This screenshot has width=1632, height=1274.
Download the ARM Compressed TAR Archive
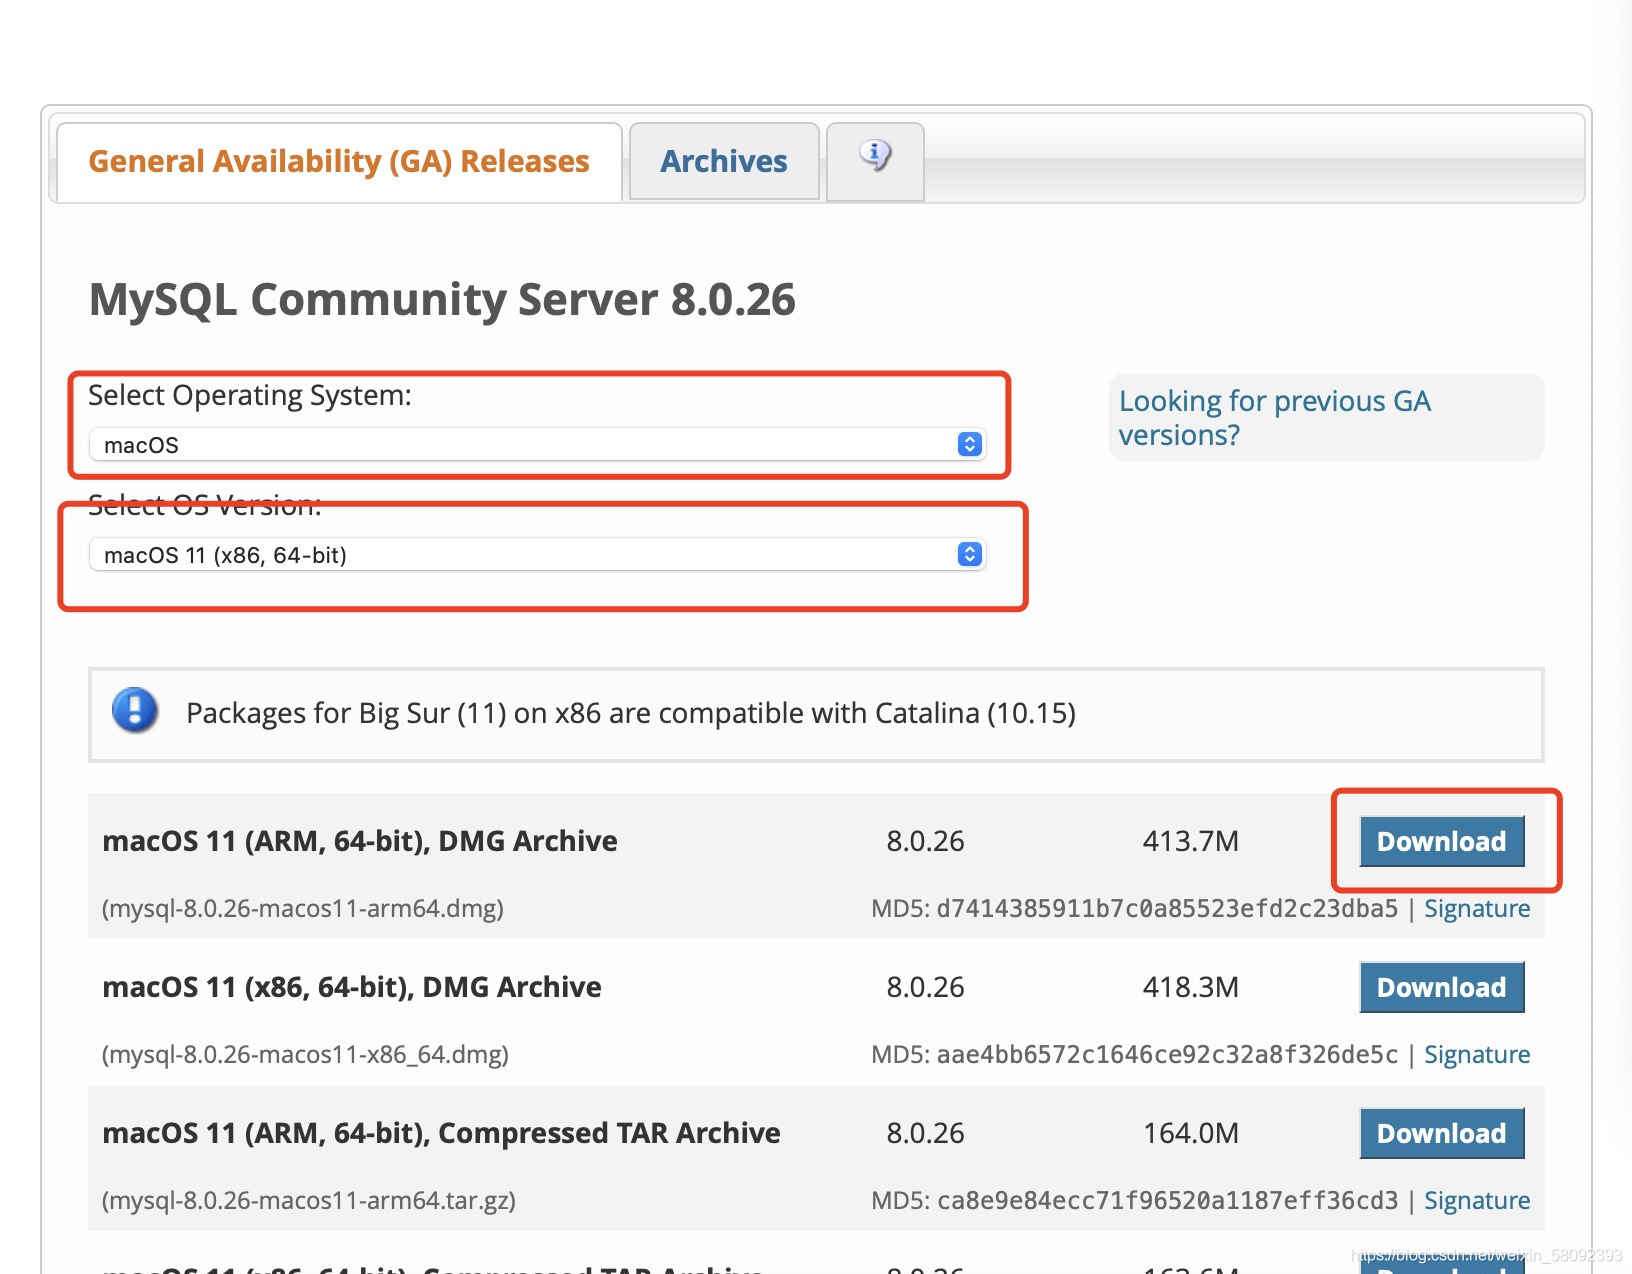point(1441,1133)
